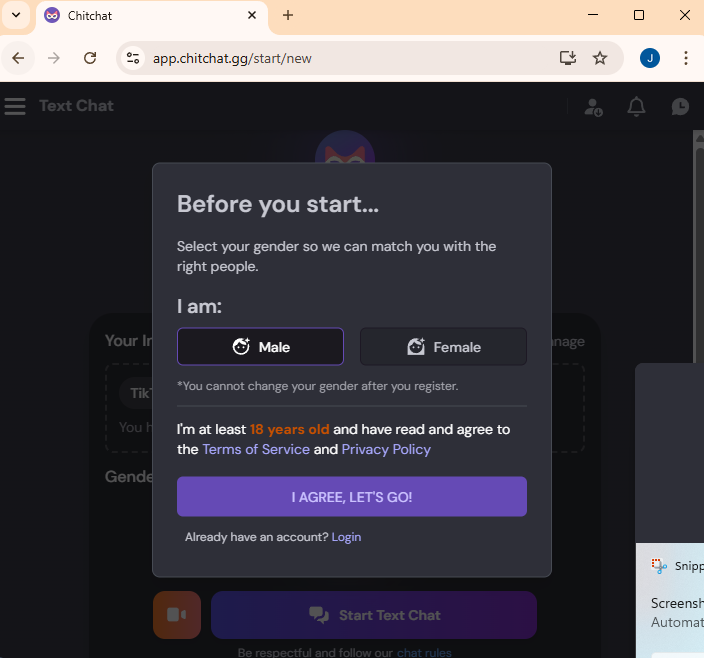Click the orange video chat camera button
Screen dimensions: 704x658
(177, 615)
